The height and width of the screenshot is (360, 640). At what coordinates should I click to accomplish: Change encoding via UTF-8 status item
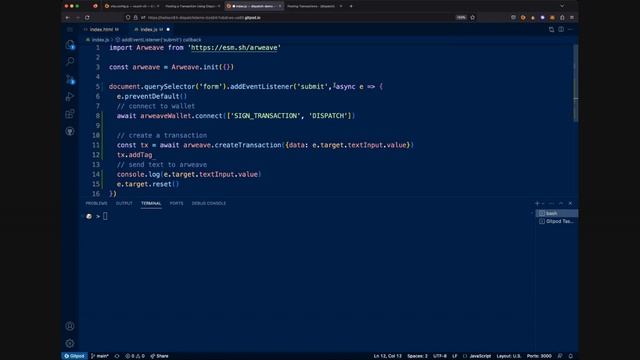[x=440, y=356]
